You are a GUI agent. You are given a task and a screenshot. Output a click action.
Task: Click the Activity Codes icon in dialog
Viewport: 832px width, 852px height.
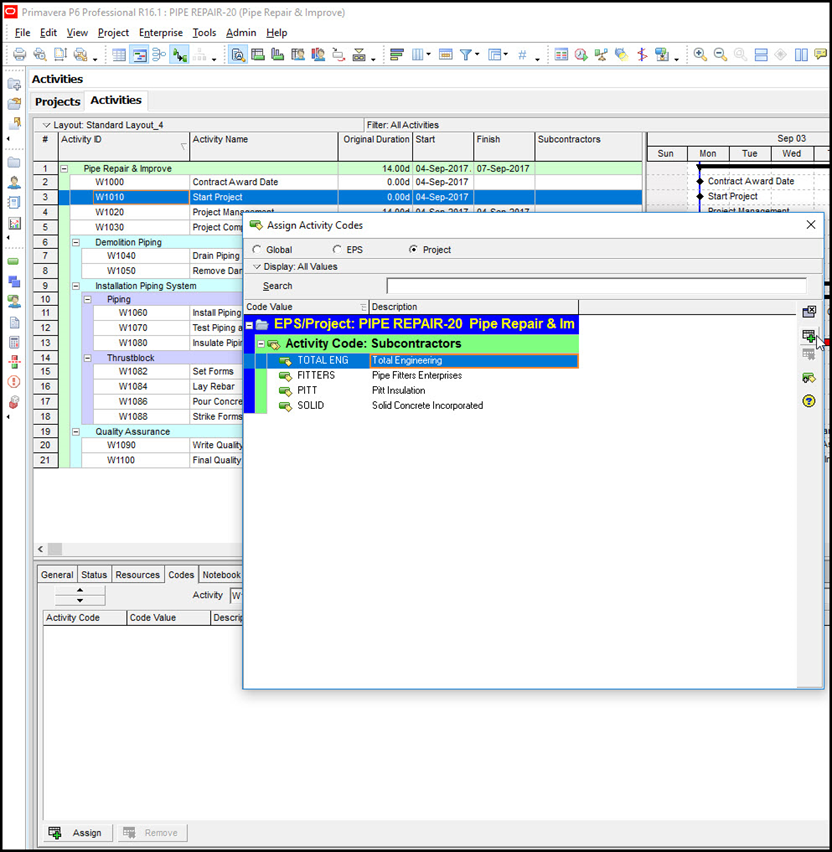pyautogui.click(x=809, y=377)
